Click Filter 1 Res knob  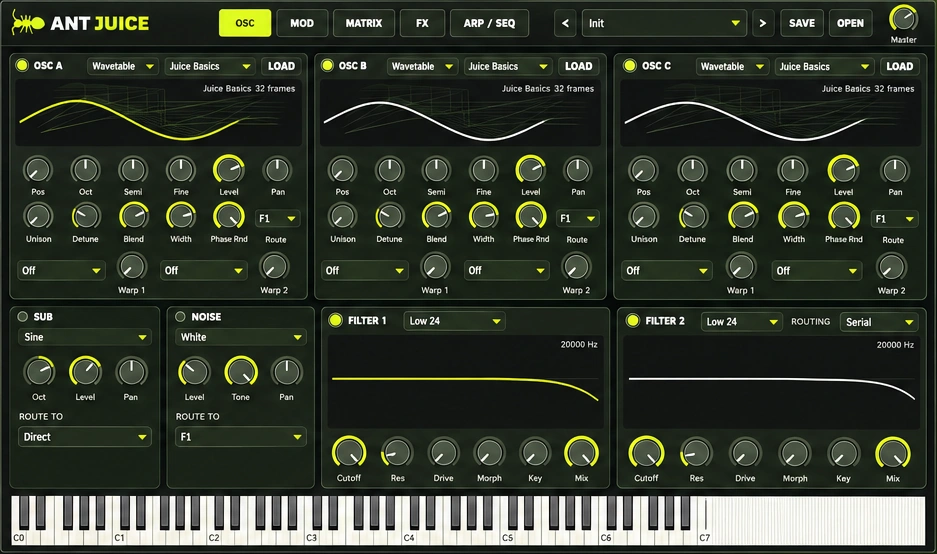click(x=397, y=452)
